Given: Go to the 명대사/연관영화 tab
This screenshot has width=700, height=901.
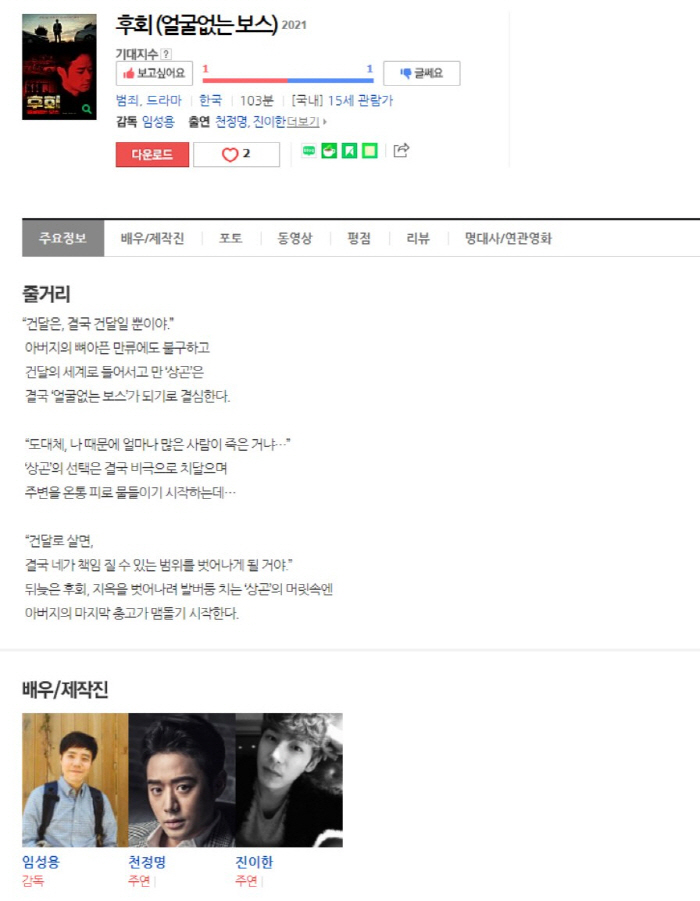Looking at the screenshot, I should tap(508, 238).
